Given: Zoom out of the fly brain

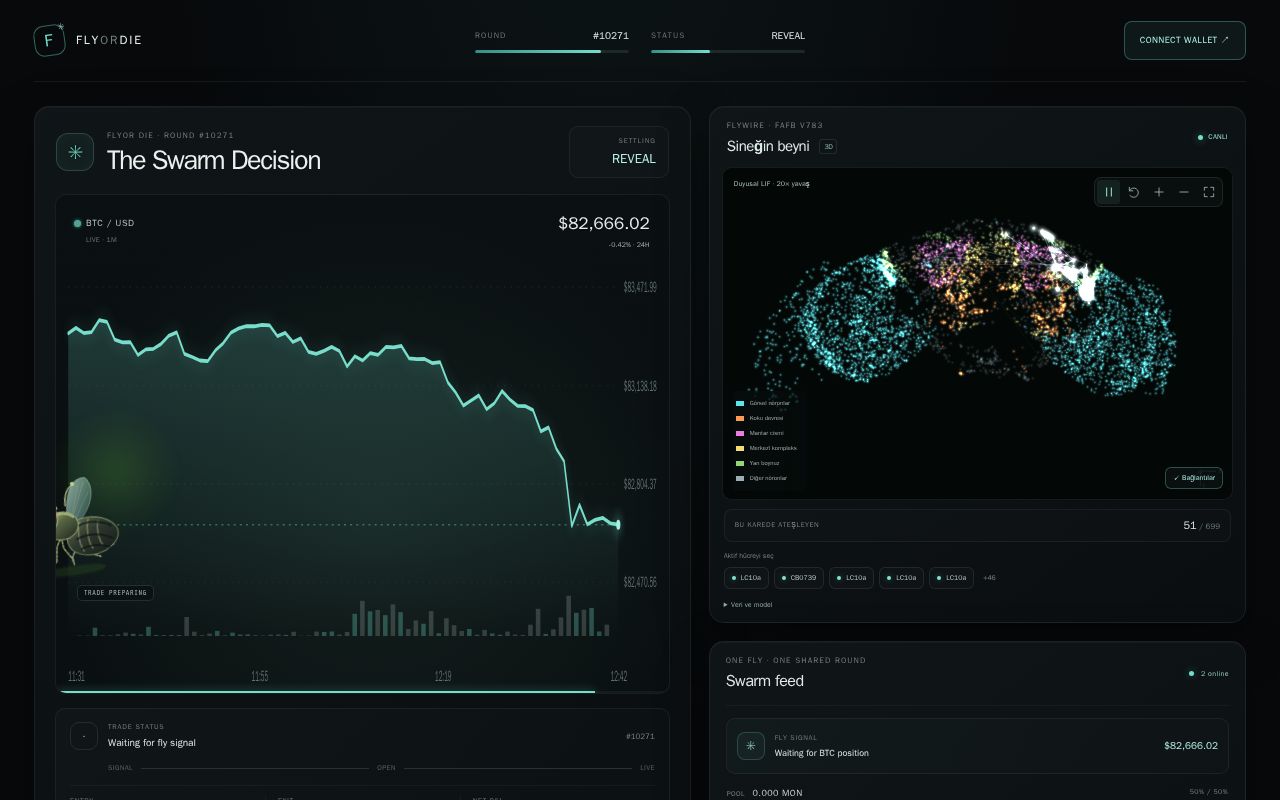Looking at the screenshot, I should 1184,192.
